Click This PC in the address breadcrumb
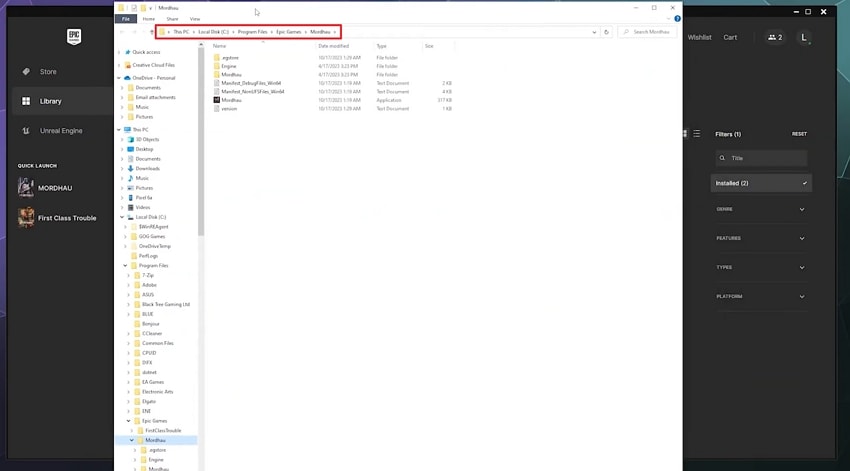This screenshot has width=850, height=471. pyautogui.click(x=181, y=32)
